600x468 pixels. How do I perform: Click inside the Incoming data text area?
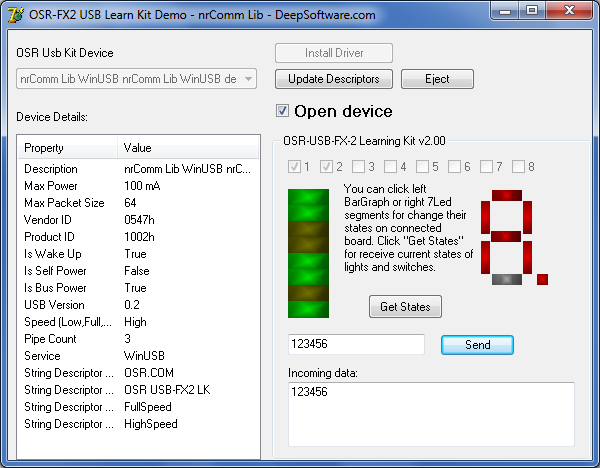(x=431, y=414)
